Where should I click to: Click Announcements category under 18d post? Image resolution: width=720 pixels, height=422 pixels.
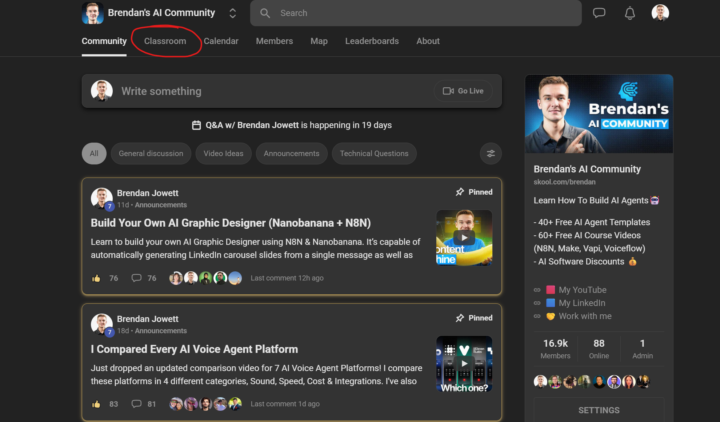[161, 331]
